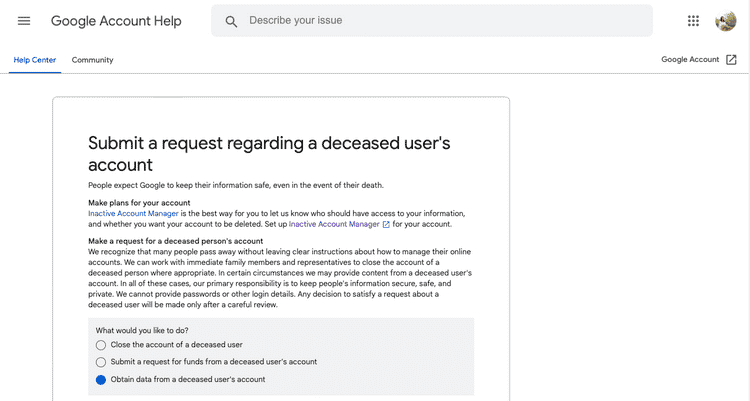
Task: Open the first Inactive Account Manager link
Action: (133, 213)
